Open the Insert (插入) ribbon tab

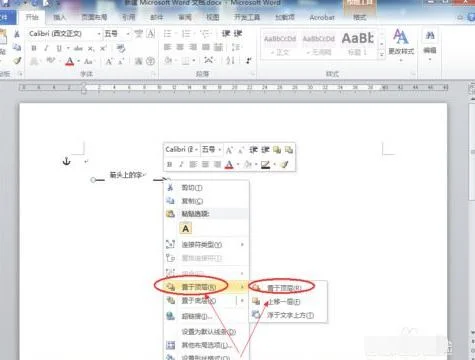60,17
